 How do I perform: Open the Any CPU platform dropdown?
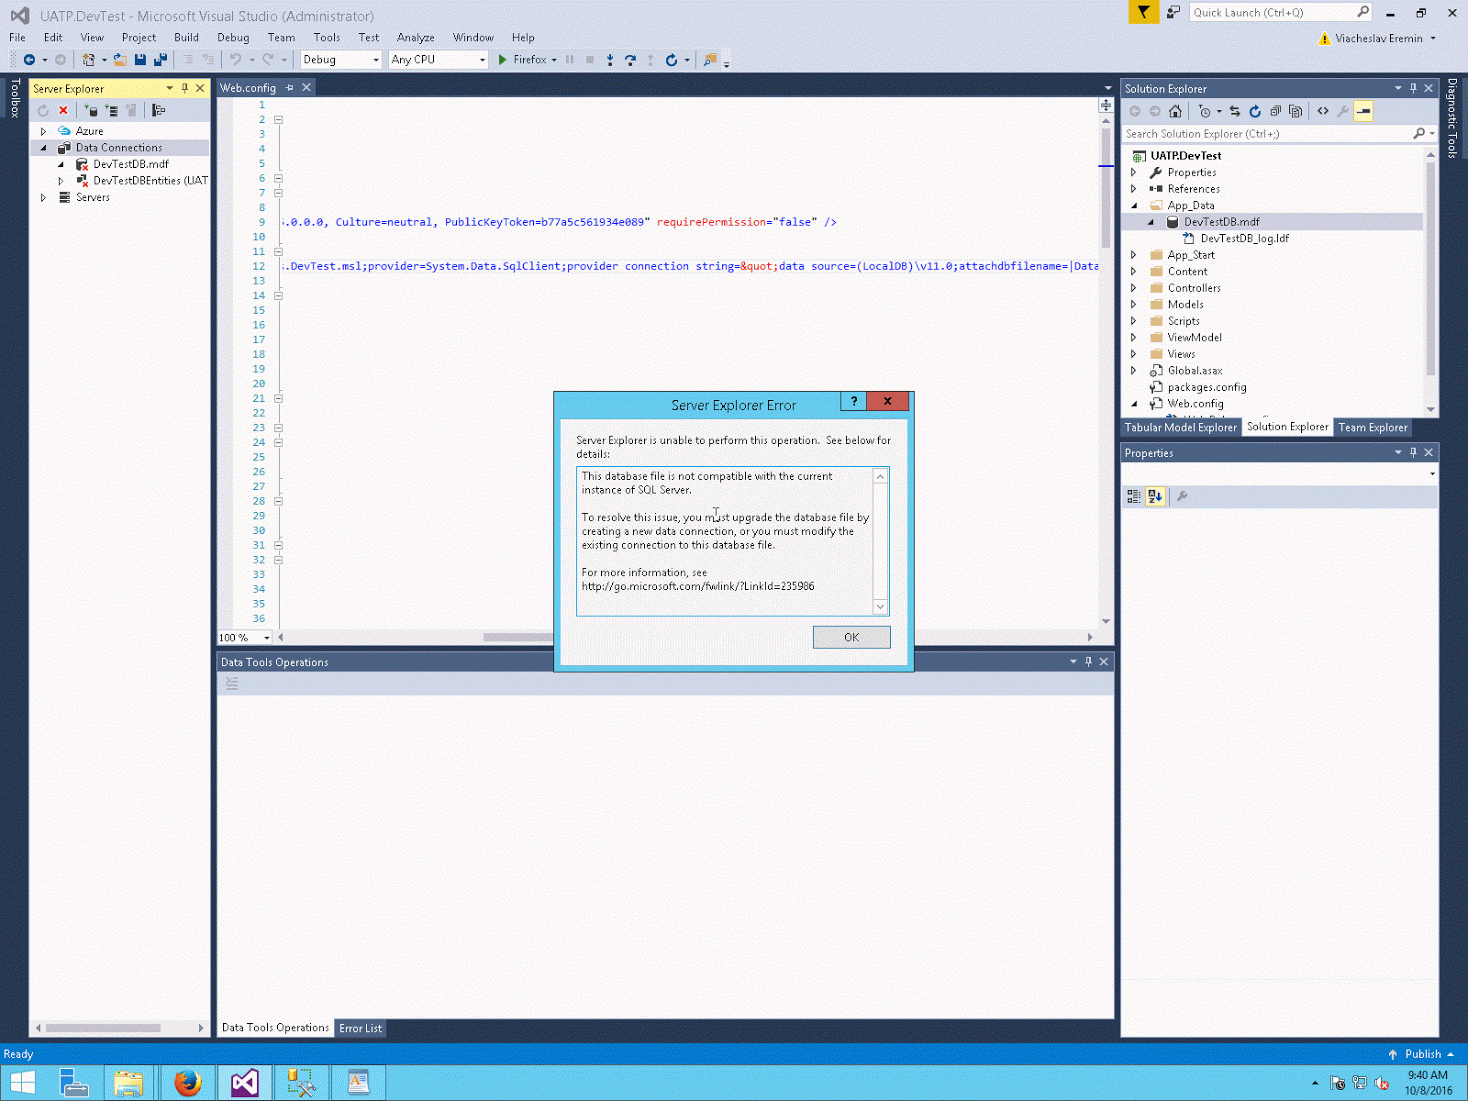click(x=438, y=60)
